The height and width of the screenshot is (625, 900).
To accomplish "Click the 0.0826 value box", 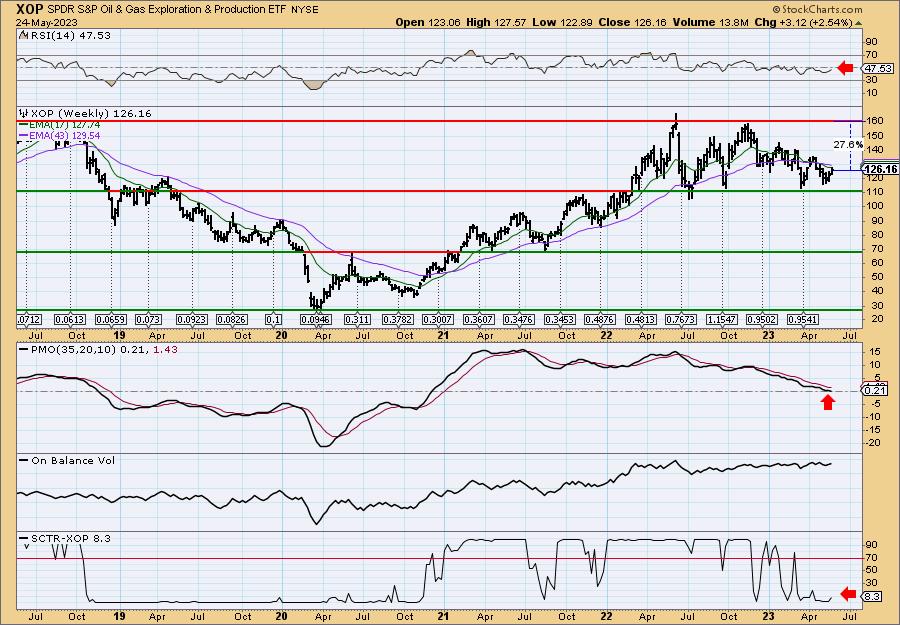I will pos(232,319).
